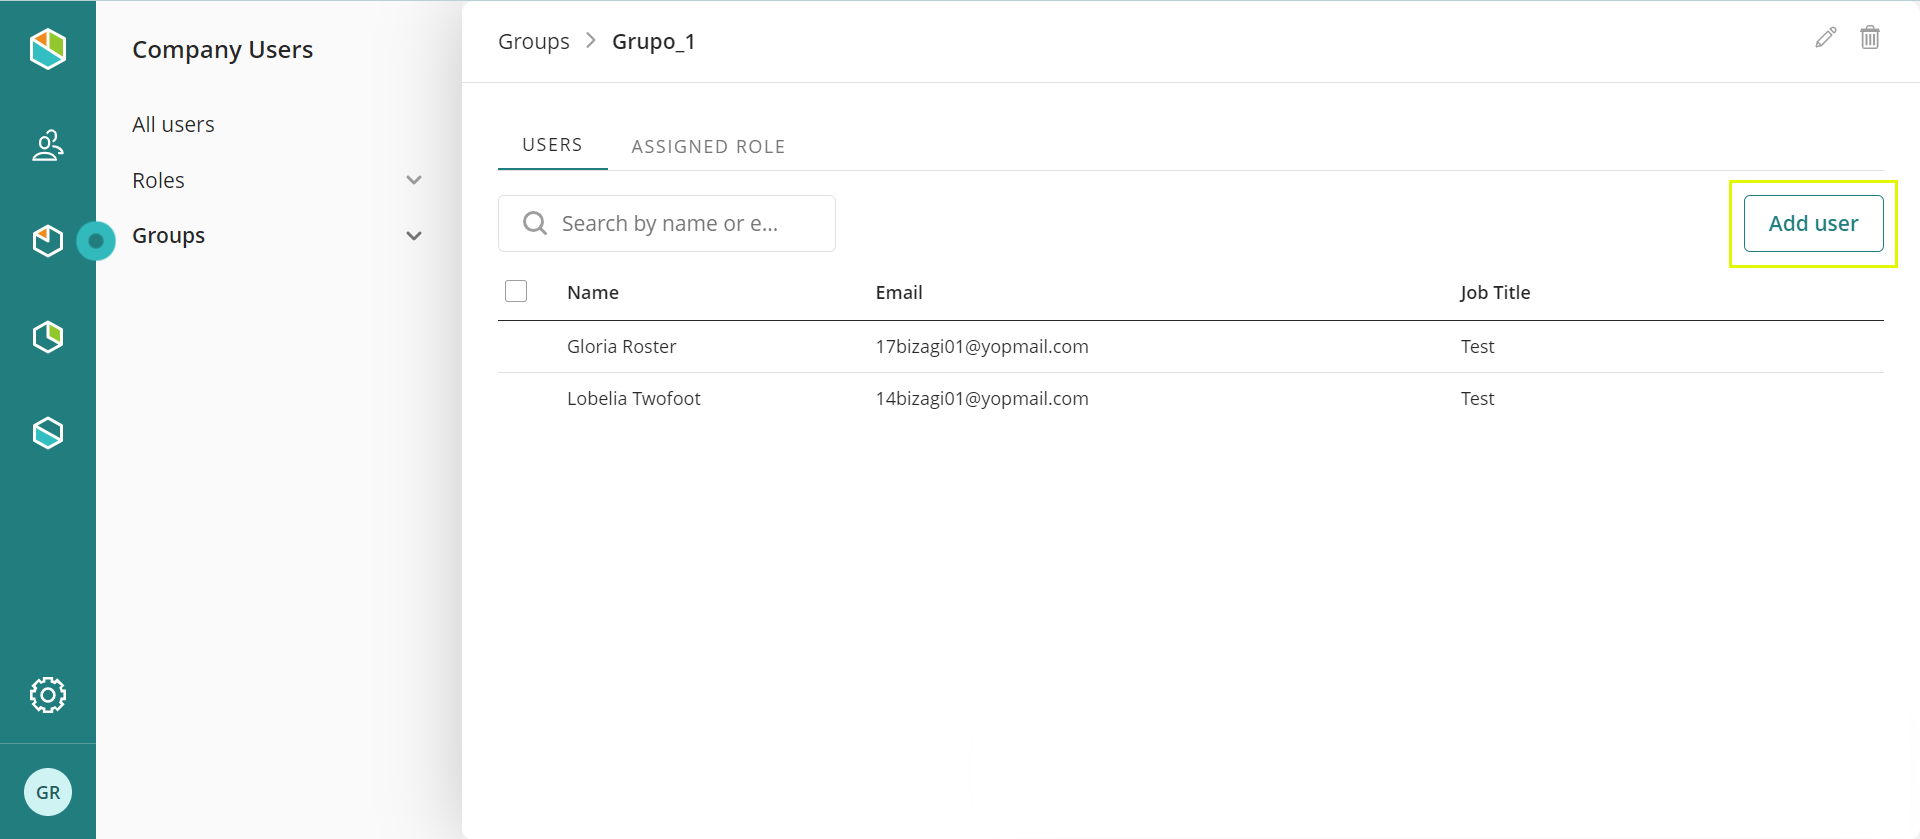Click Test job title in Gloria Roster row
Image resolution: width=1920 pixels, height=839 pixels.
click(x=1477, y=346)
